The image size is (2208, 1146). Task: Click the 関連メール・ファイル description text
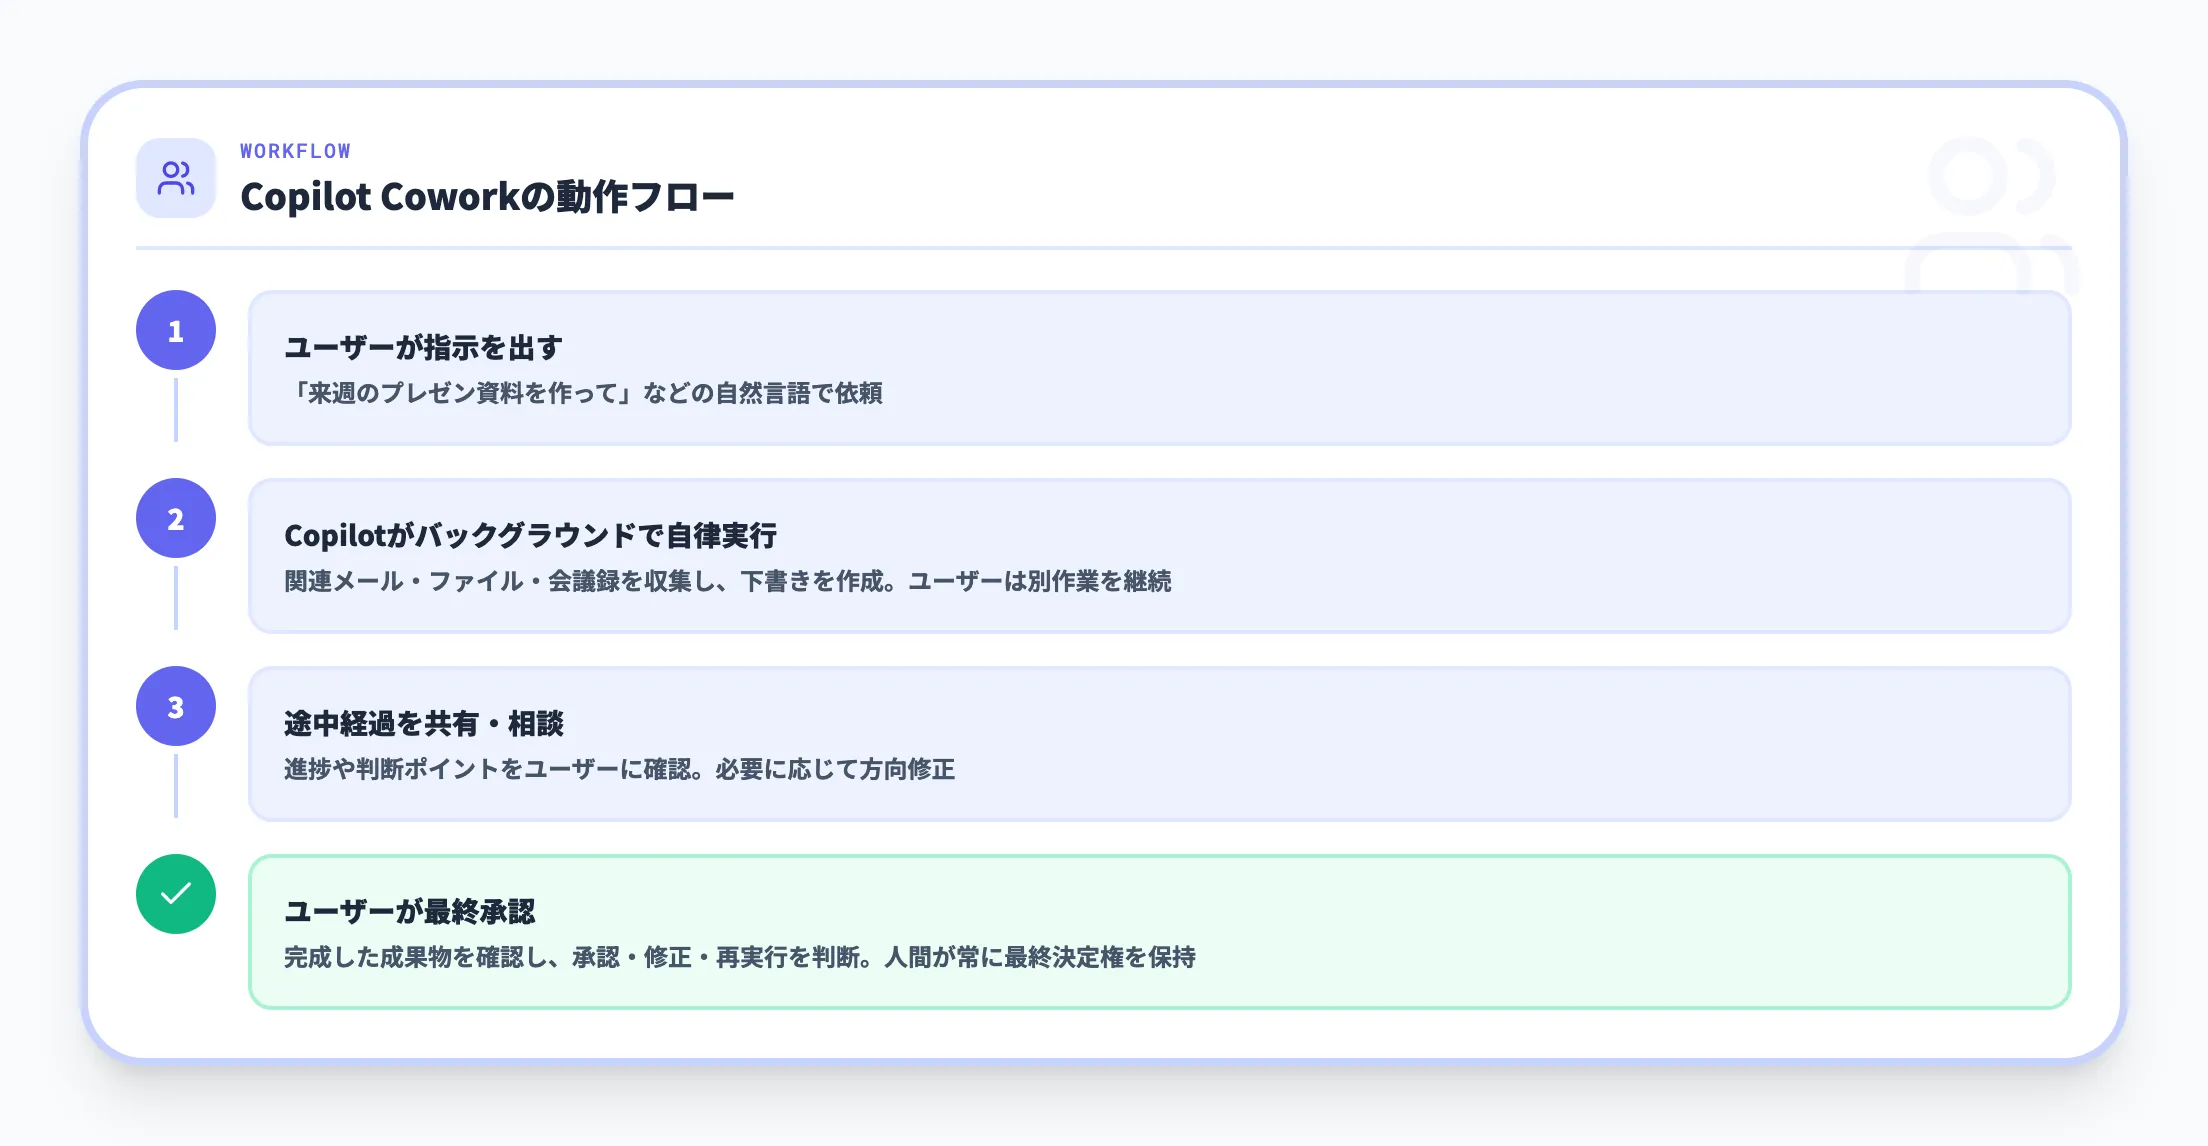tap(727, 581)
